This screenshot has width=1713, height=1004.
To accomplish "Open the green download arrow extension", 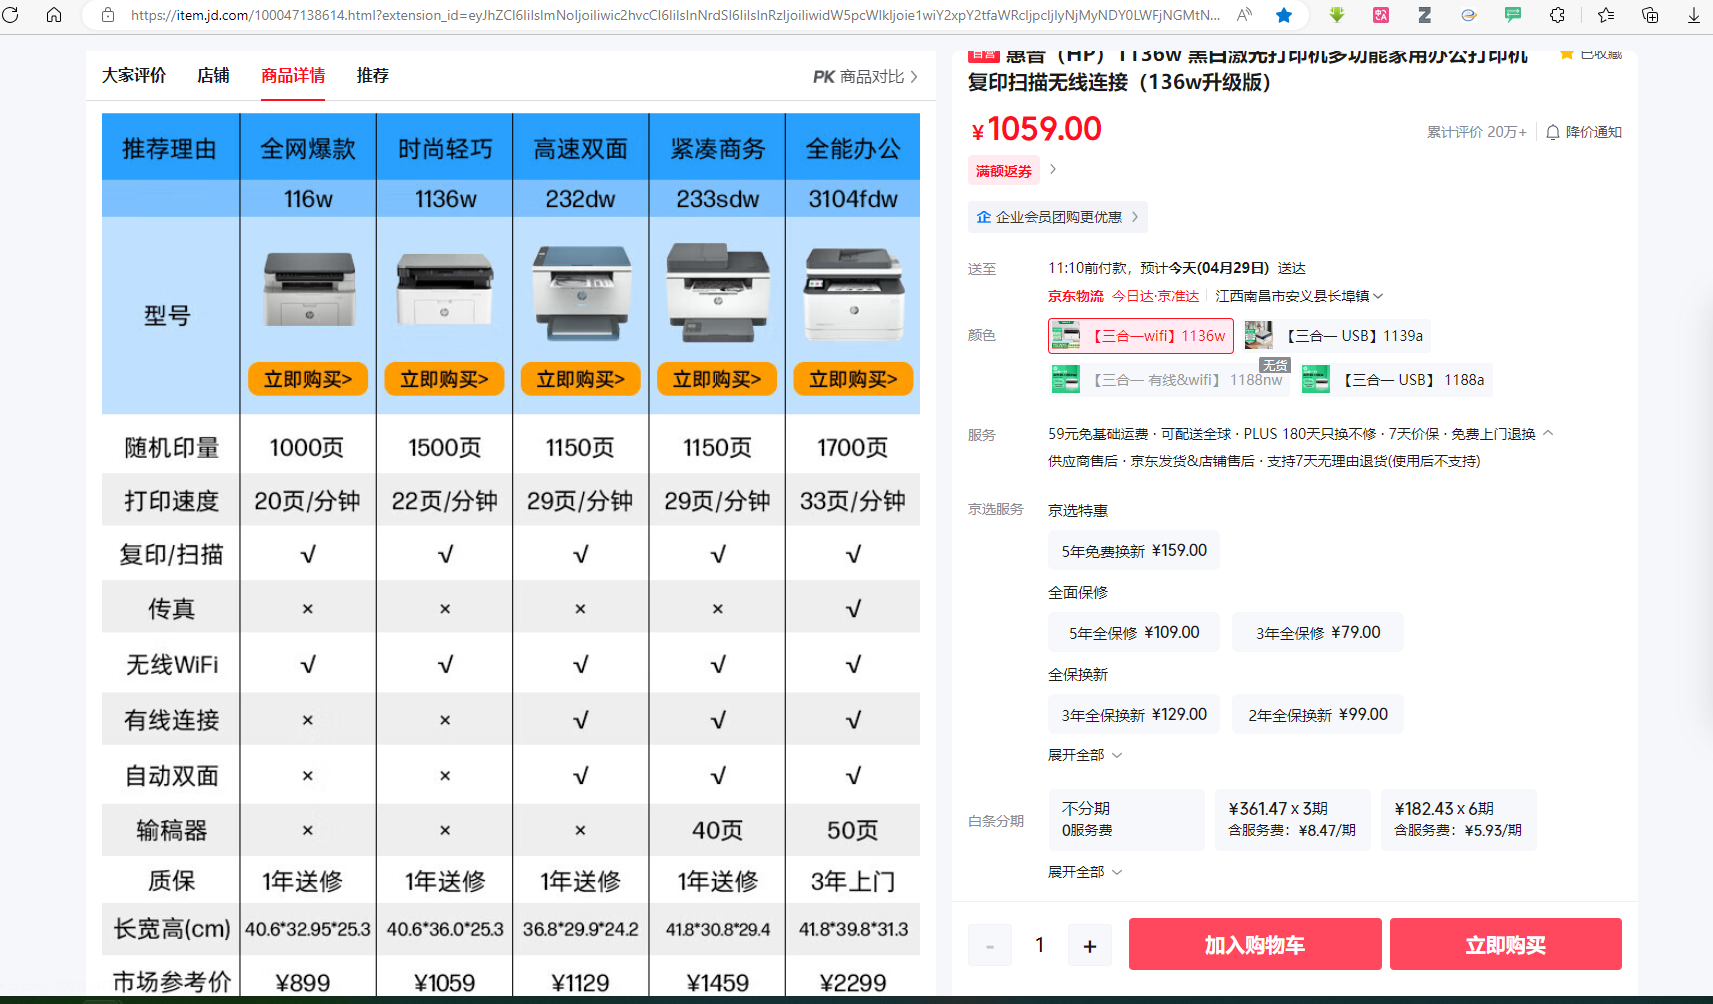I will [1337, 15].
